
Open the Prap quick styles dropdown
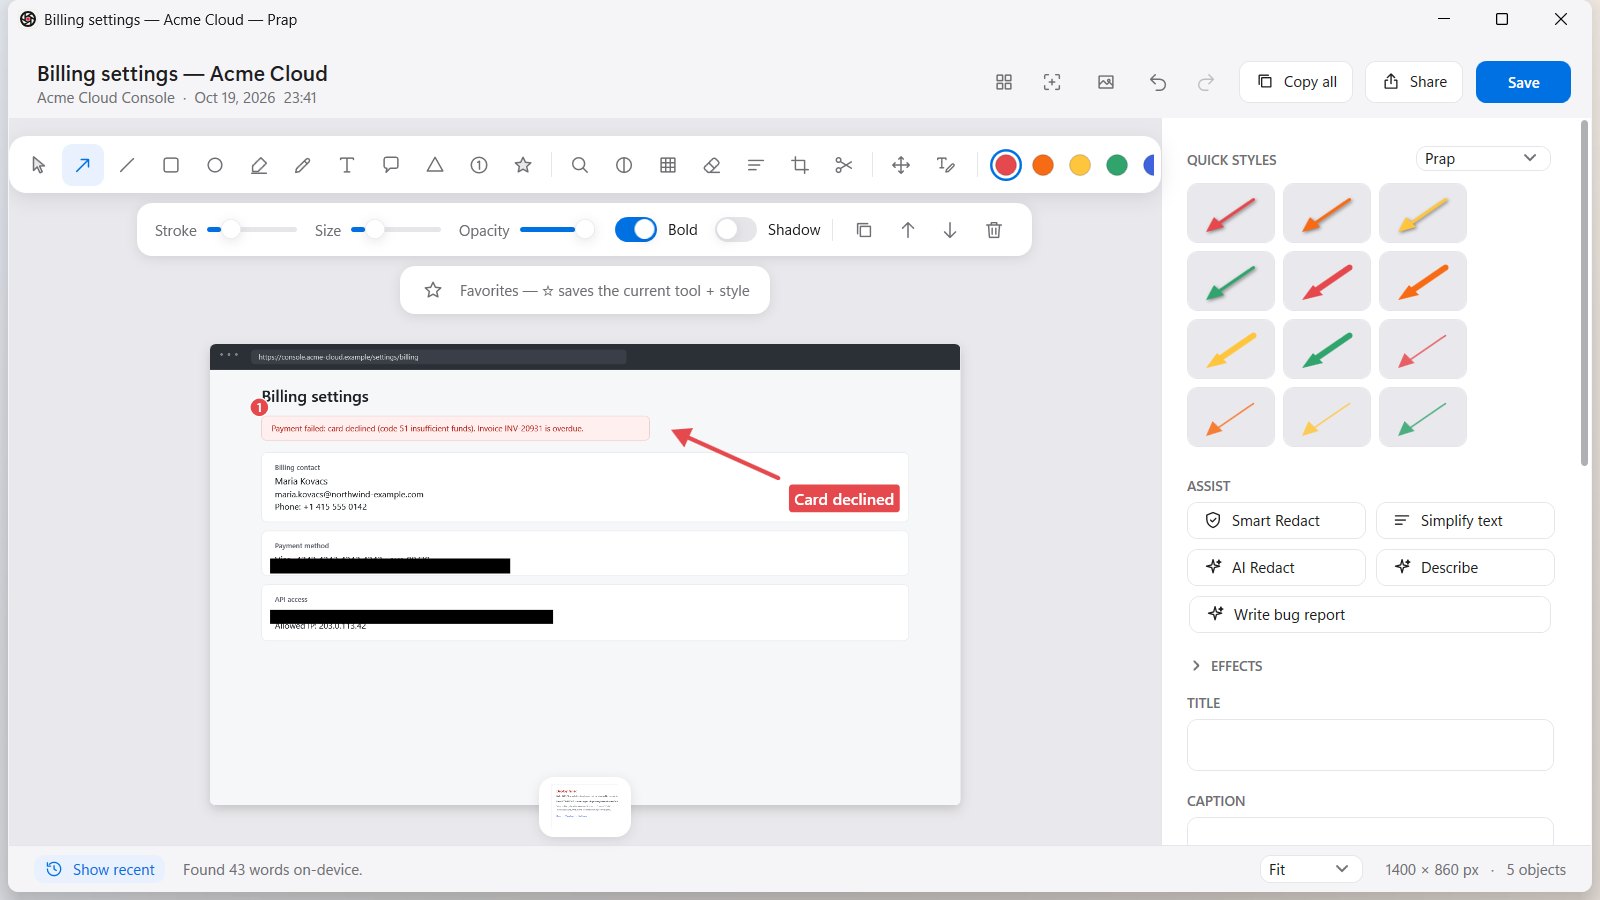(x=1483, y=158)
